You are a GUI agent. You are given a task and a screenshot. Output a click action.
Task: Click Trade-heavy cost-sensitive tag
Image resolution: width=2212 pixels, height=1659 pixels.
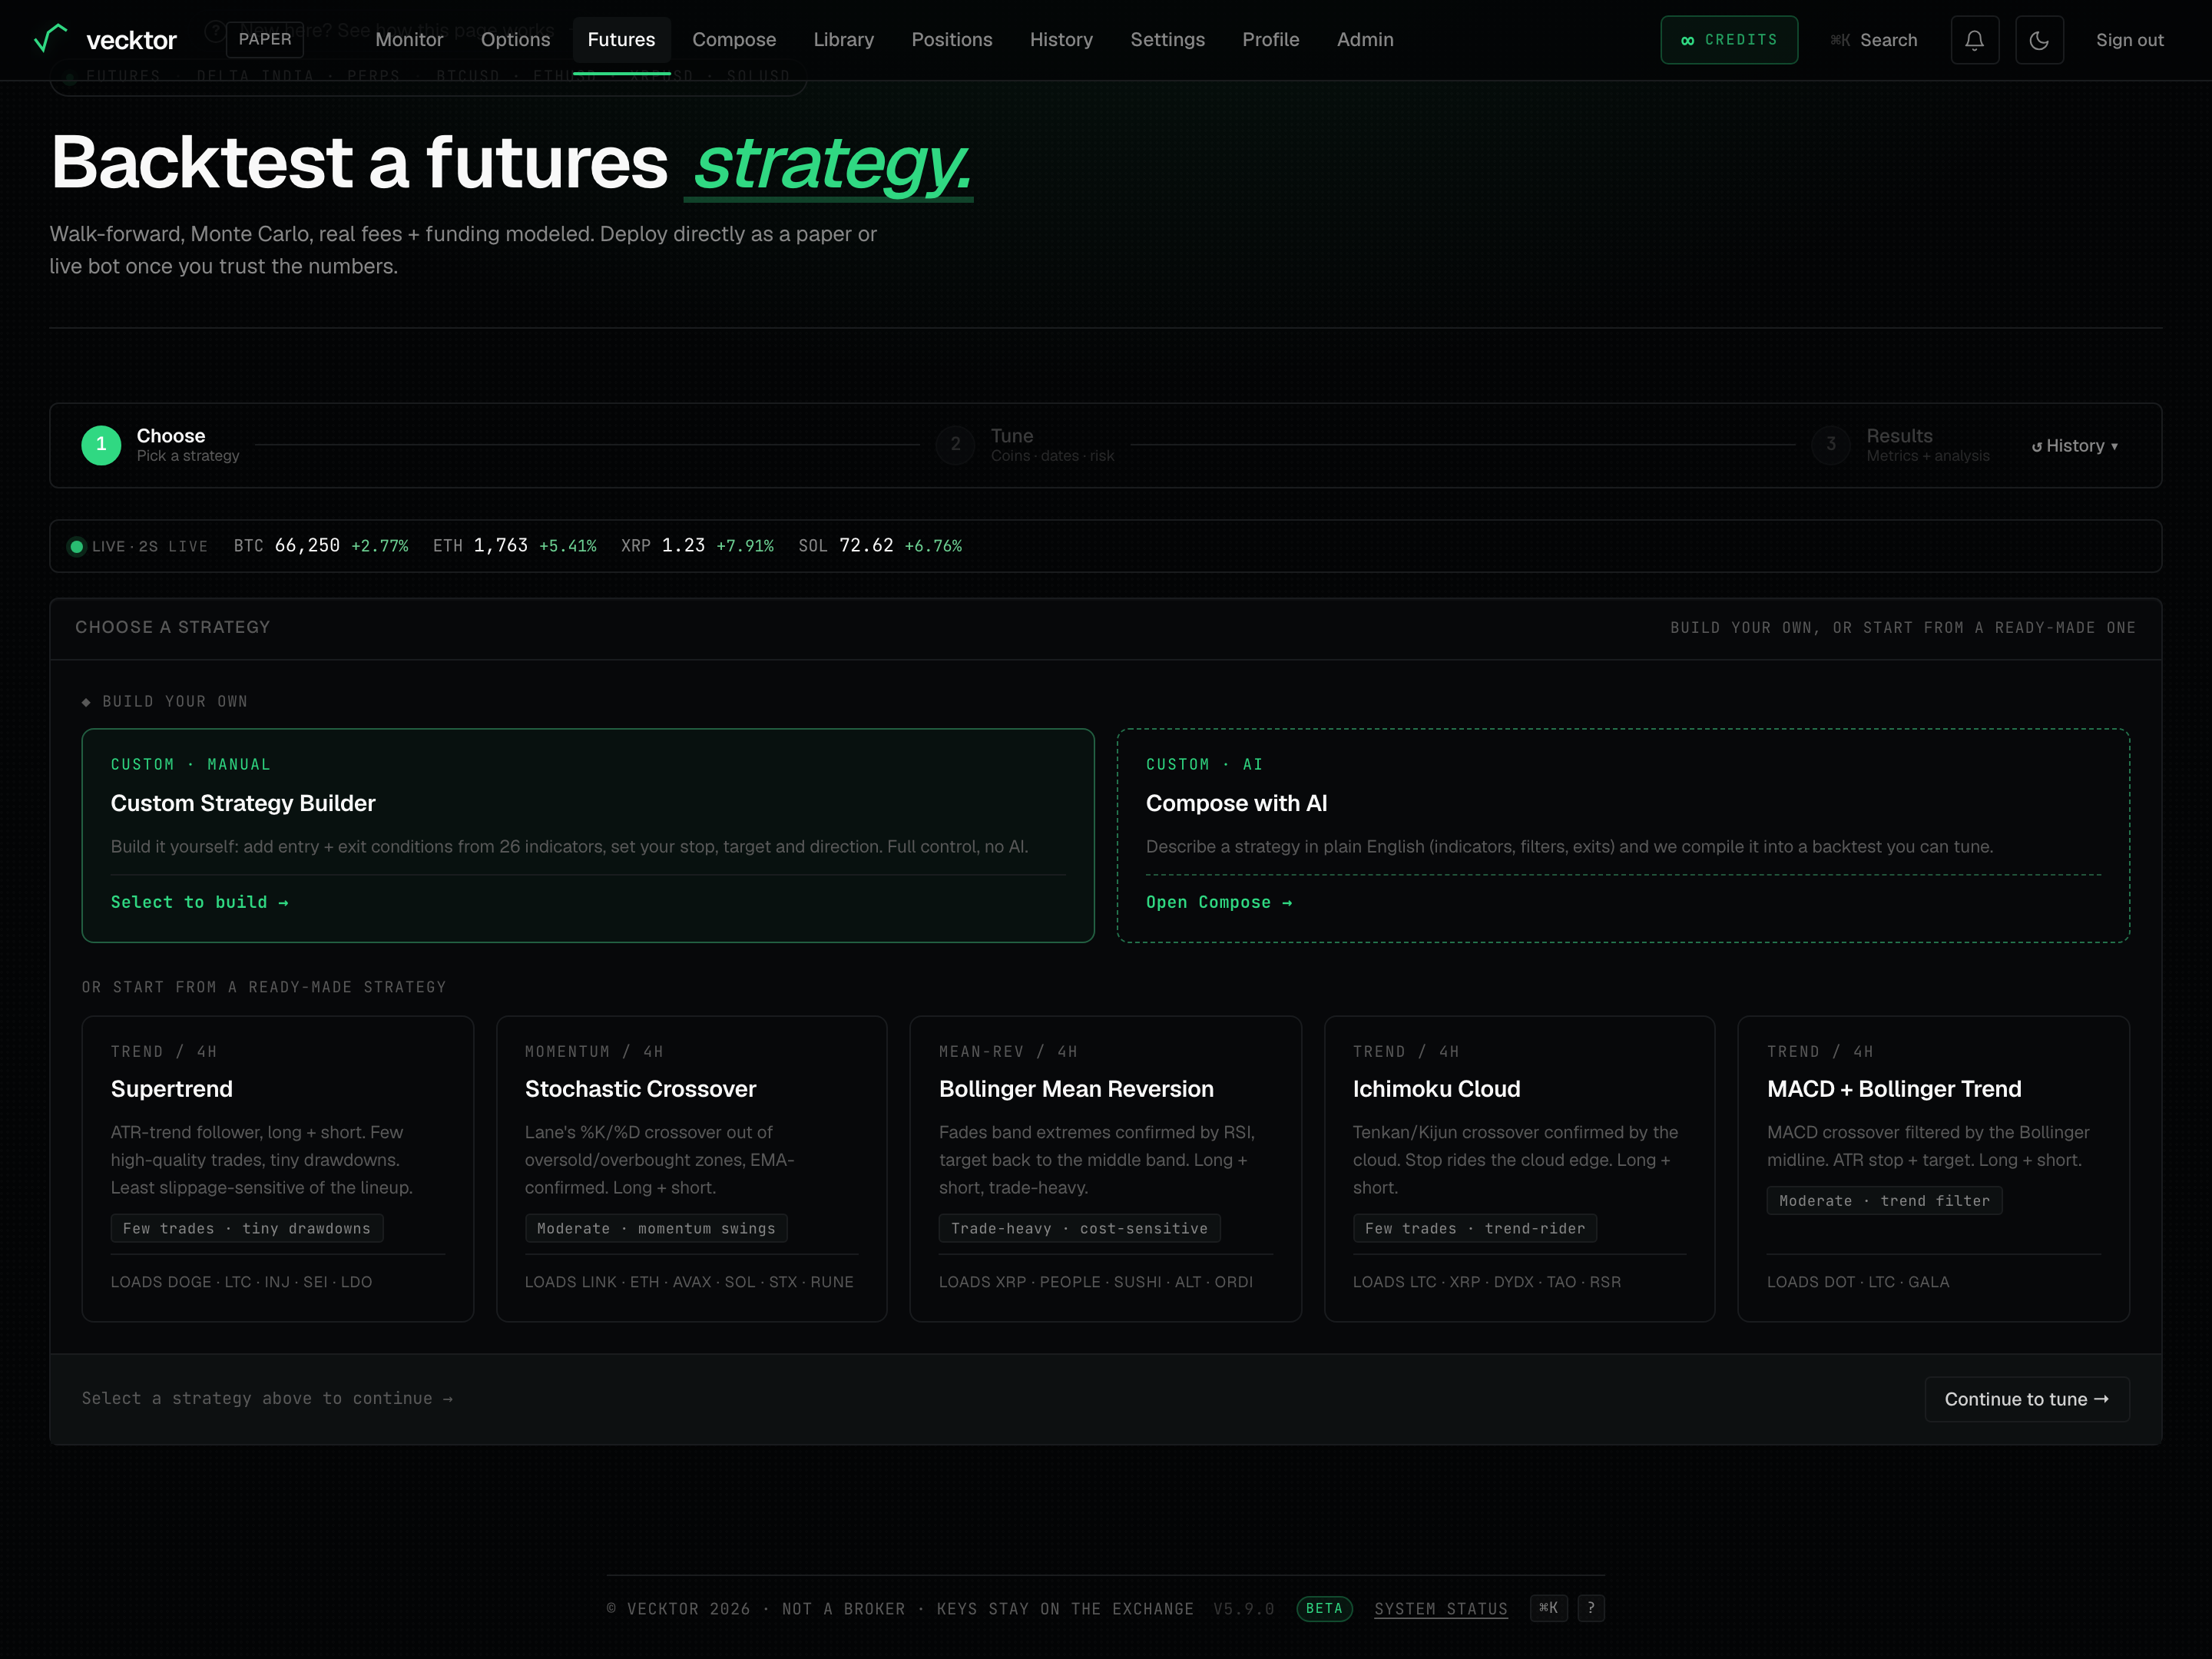(x=1079, y=1228)
